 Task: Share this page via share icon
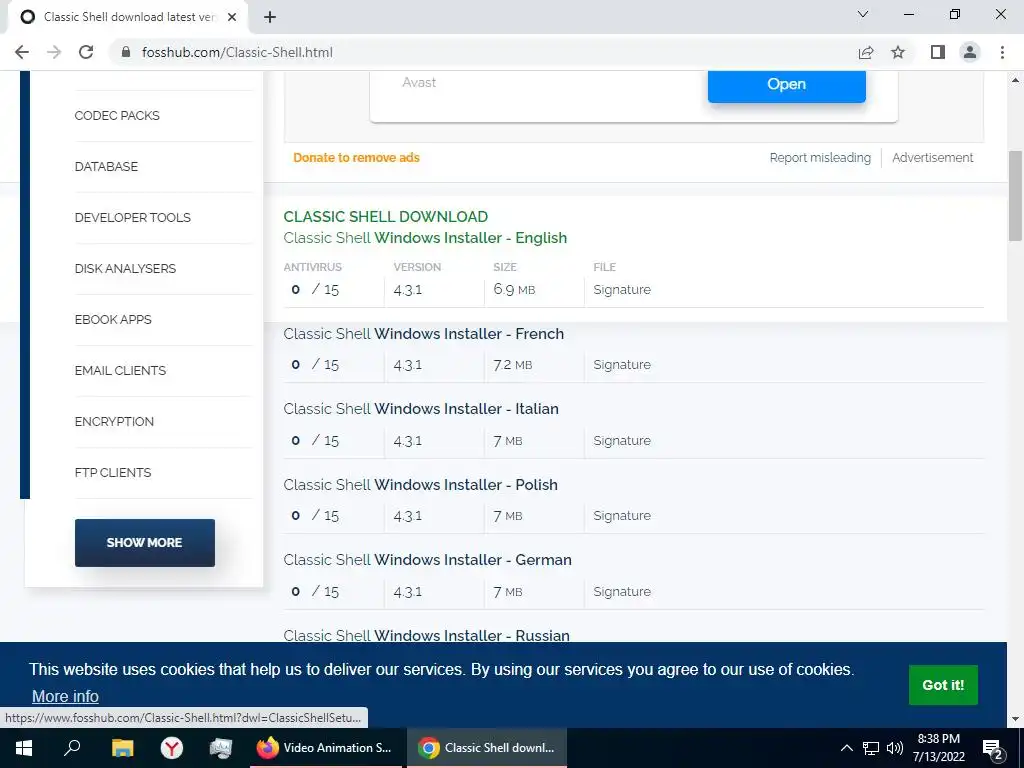(866, 52)
